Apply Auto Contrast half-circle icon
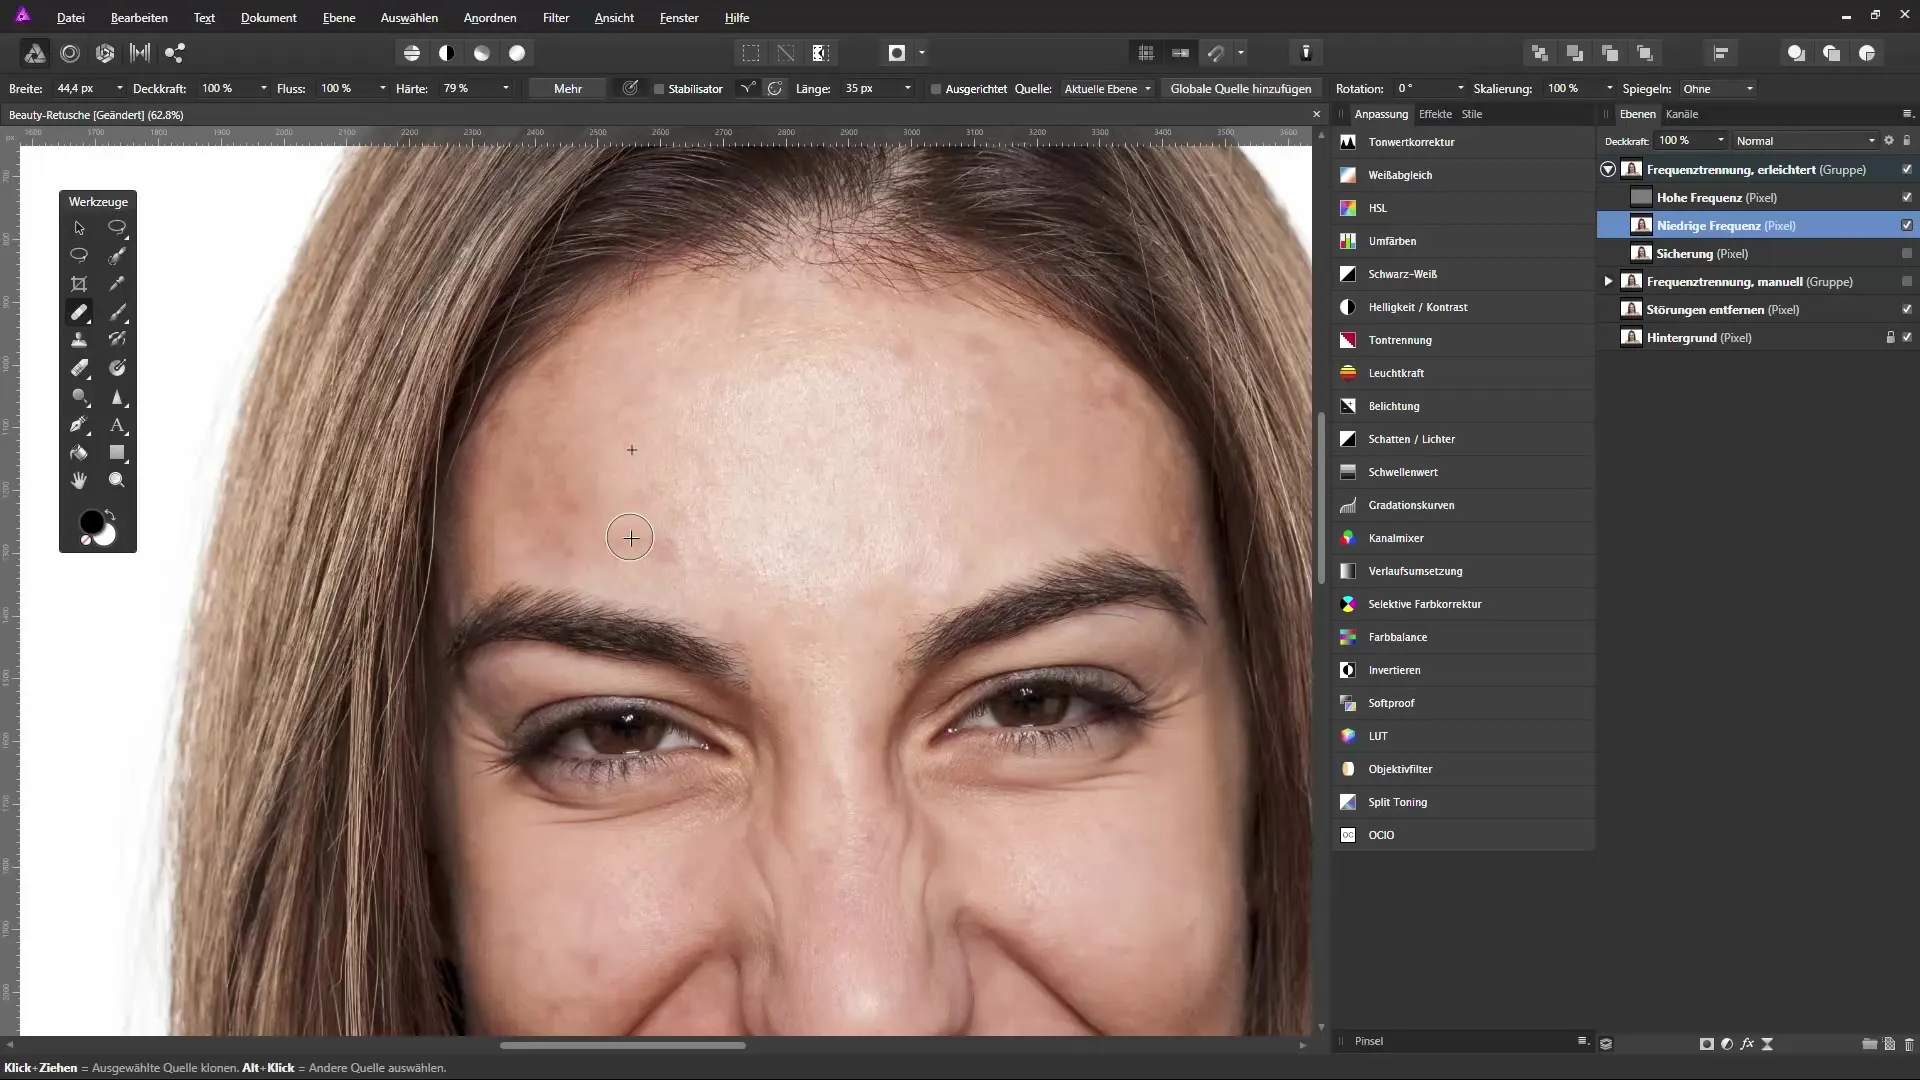1920x1080 pixels. (x=447, y=53)
